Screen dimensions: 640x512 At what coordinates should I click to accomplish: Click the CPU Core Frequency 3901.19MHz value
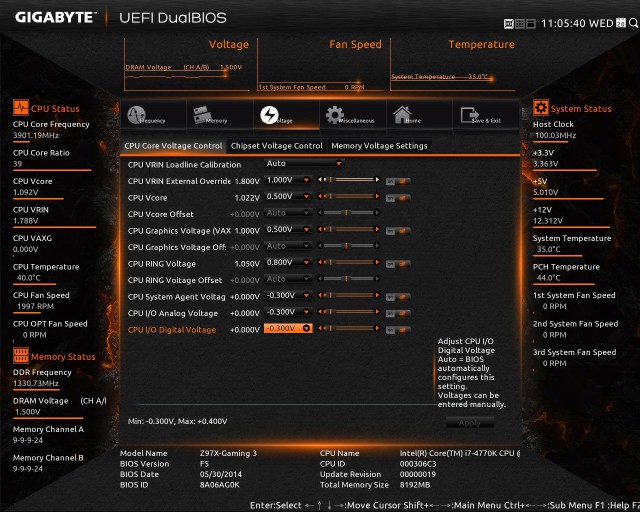36,135
